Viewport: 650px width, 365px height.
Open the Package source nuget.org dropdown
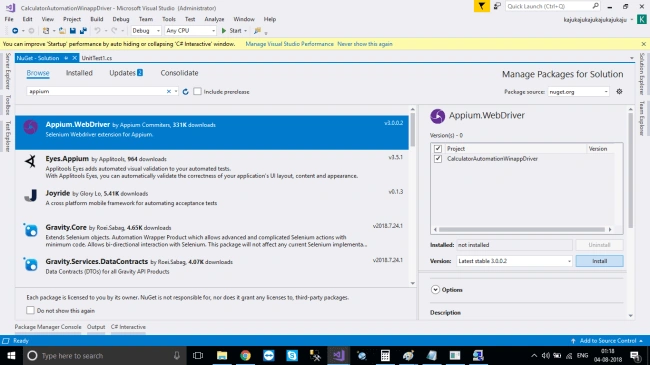point(578,92)
